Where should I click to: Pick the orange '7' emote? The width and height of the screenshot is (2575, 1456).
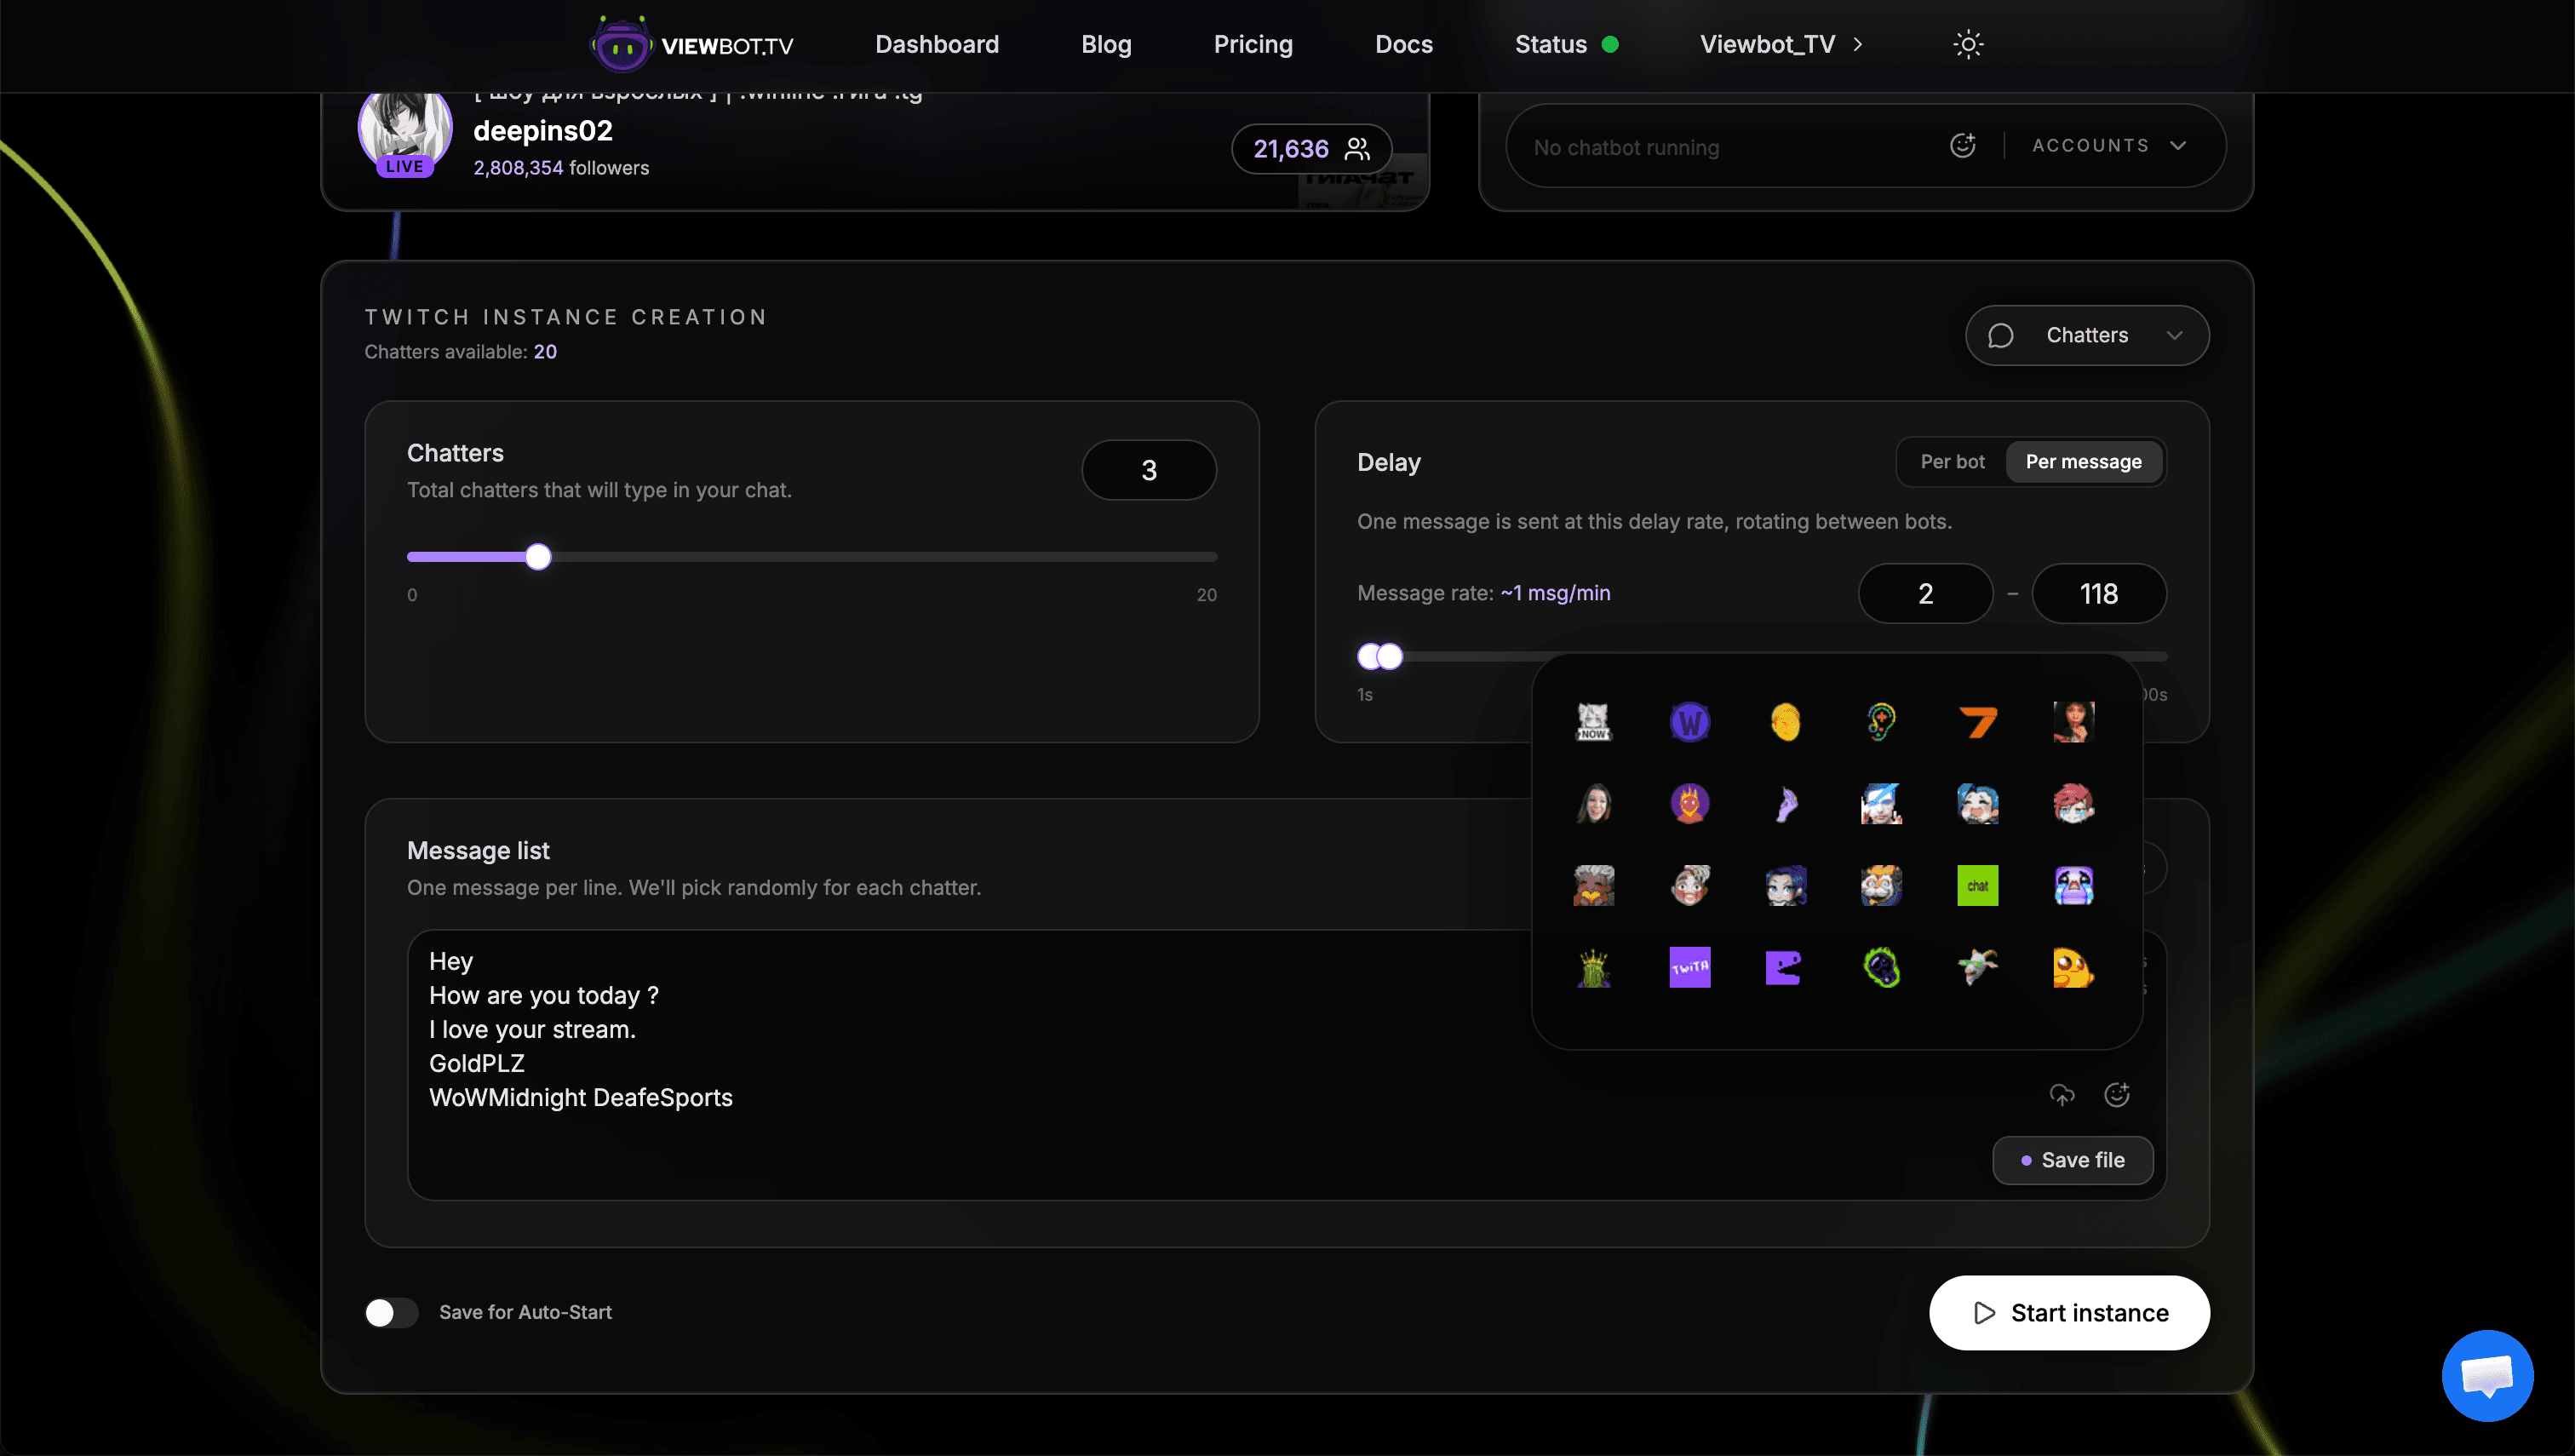tap(1978, 722)
